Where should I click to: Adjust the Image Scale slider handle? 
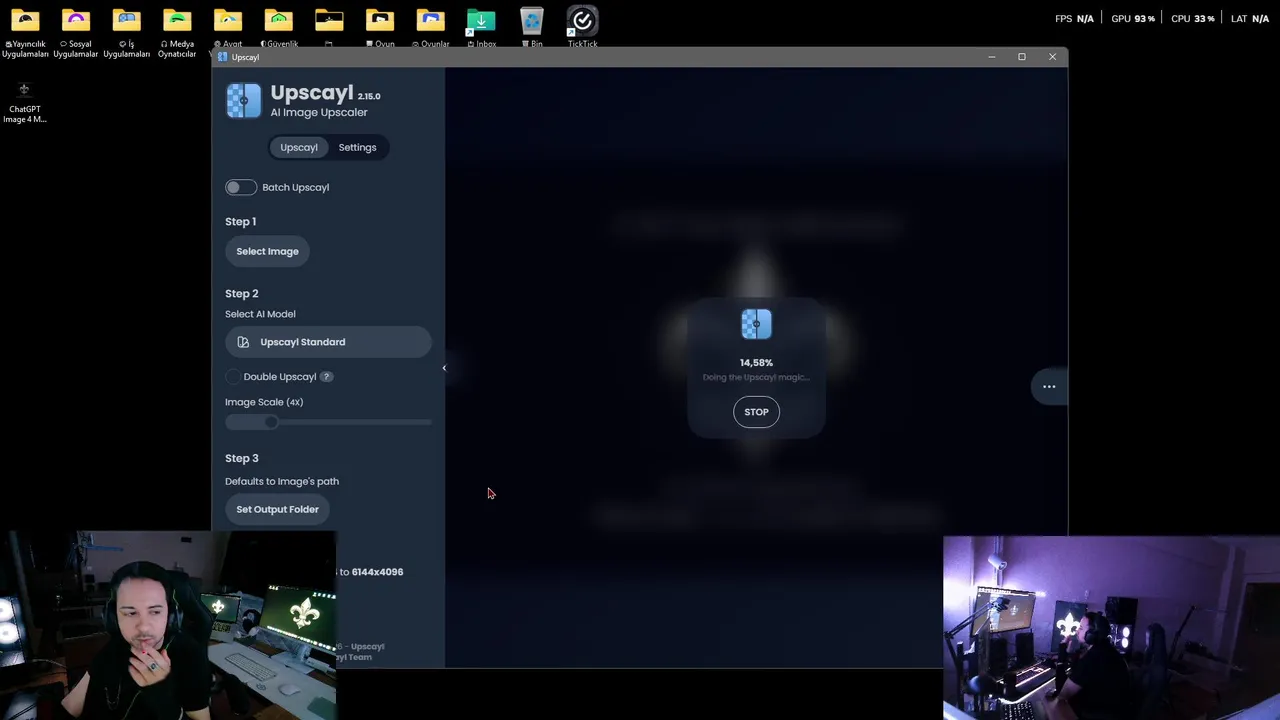(x=271, y=422)
